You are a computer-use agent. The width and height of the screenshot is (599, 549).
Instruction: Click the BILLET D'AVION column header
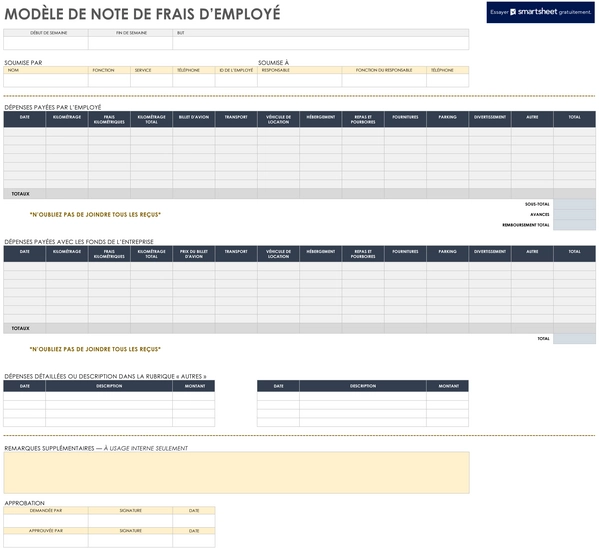pyautogui.click(x=194, y=119)
